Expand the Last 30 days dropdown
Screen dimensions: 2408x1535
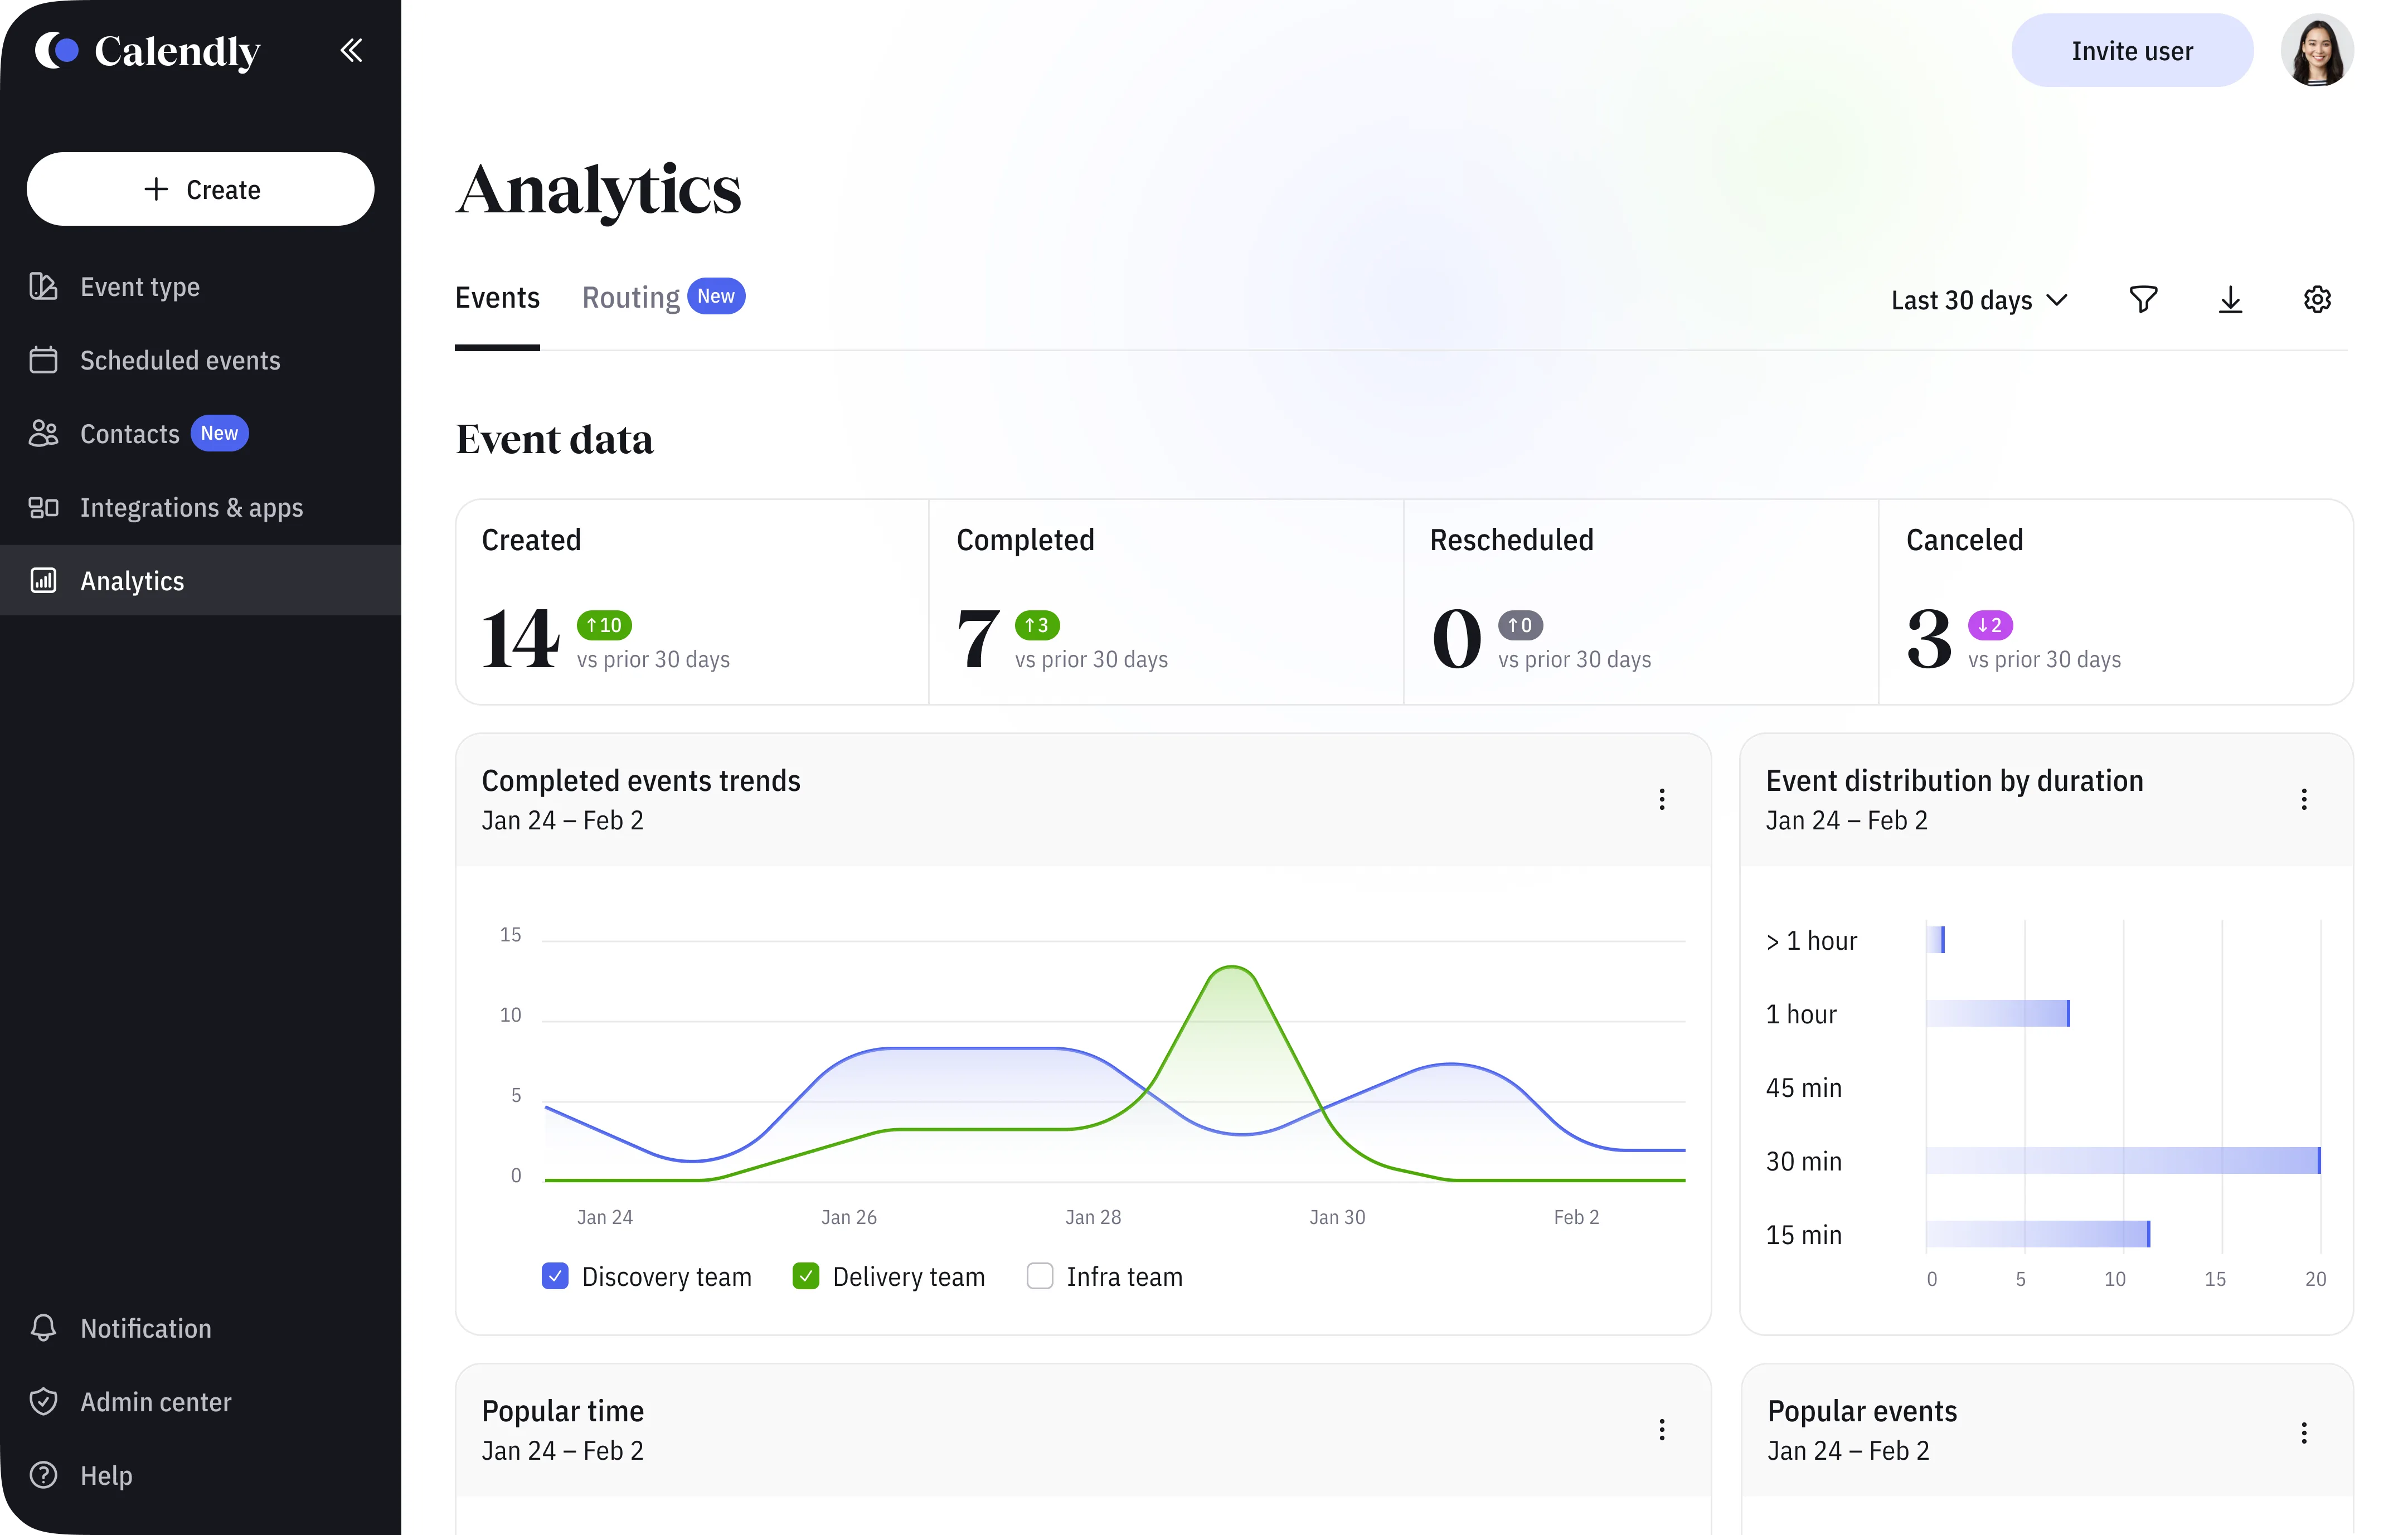[x=1979, y=300]
